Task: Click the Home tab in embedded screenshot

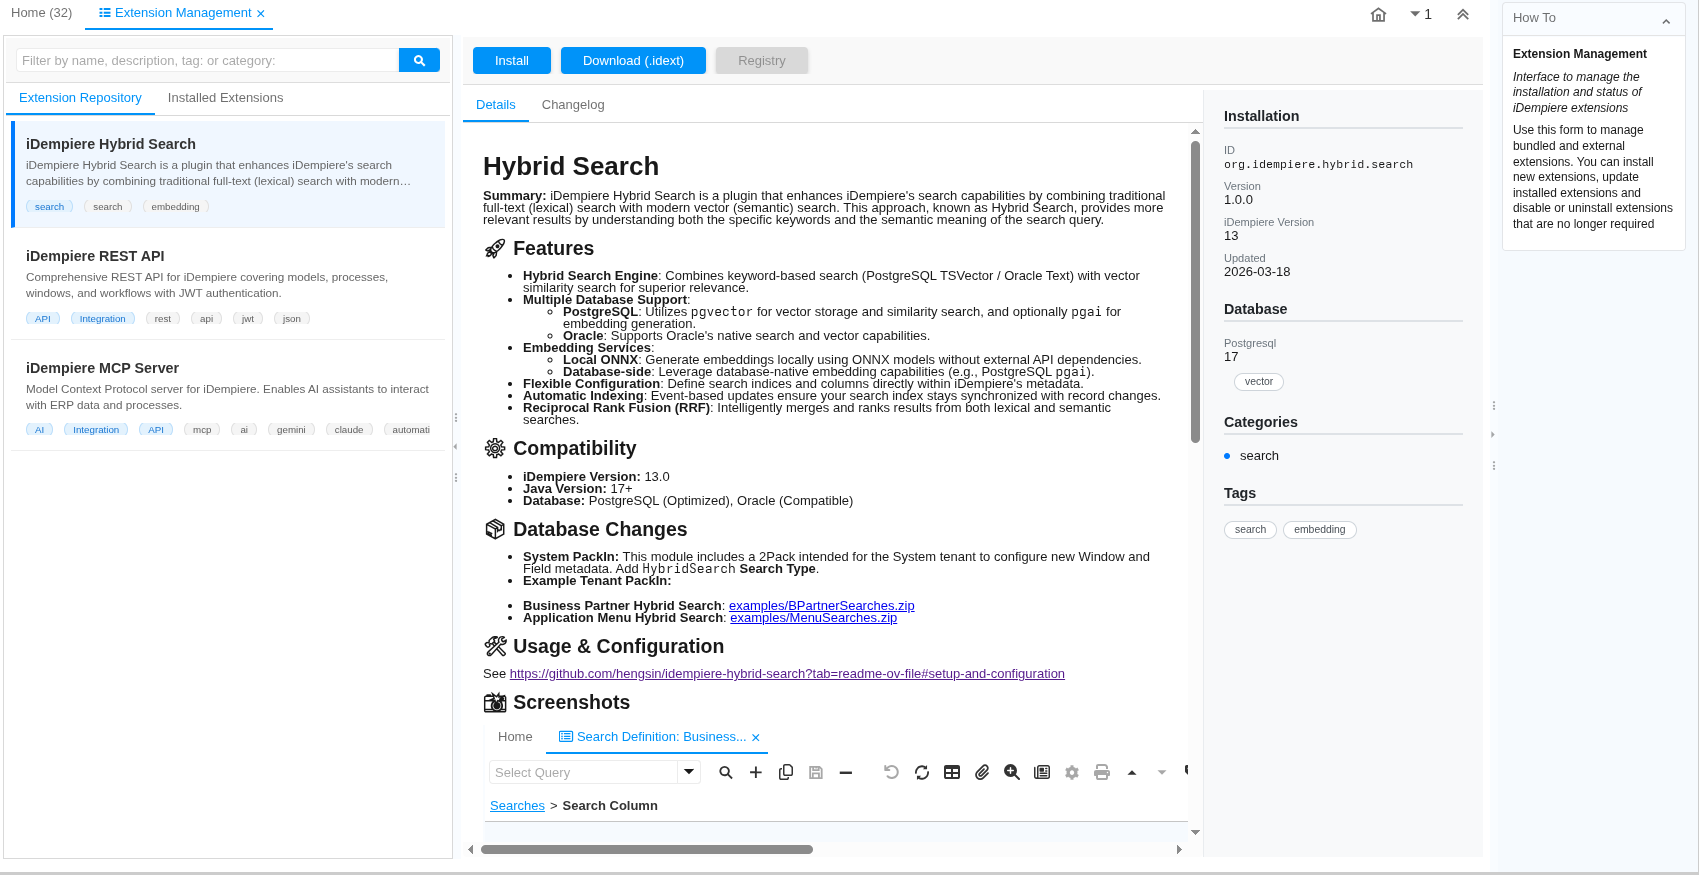Action: 515,737
